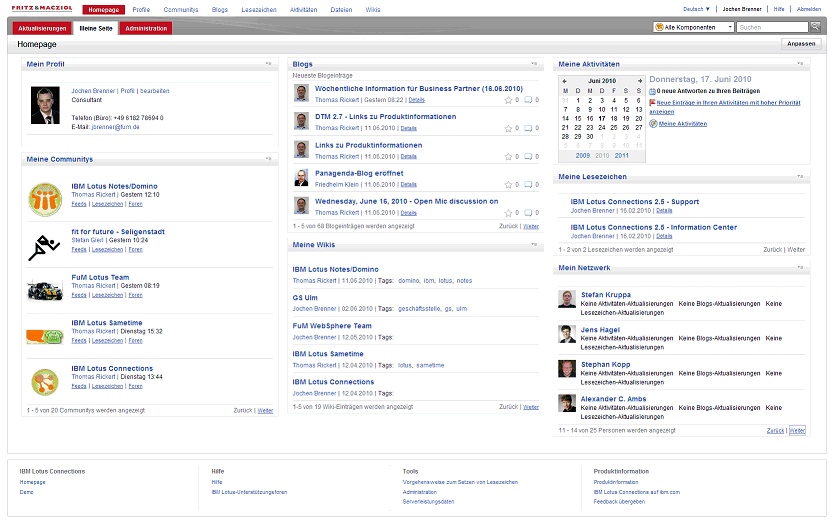Open the FuM Lotus Team car thumbnail
The image size is (832, 522).
pyautogui.click(x=45, y=290)
